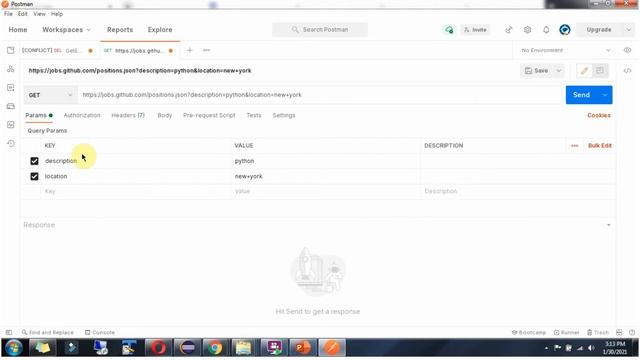
Task: Switch to the Pre-request Script tab
Action: point(209,116)
